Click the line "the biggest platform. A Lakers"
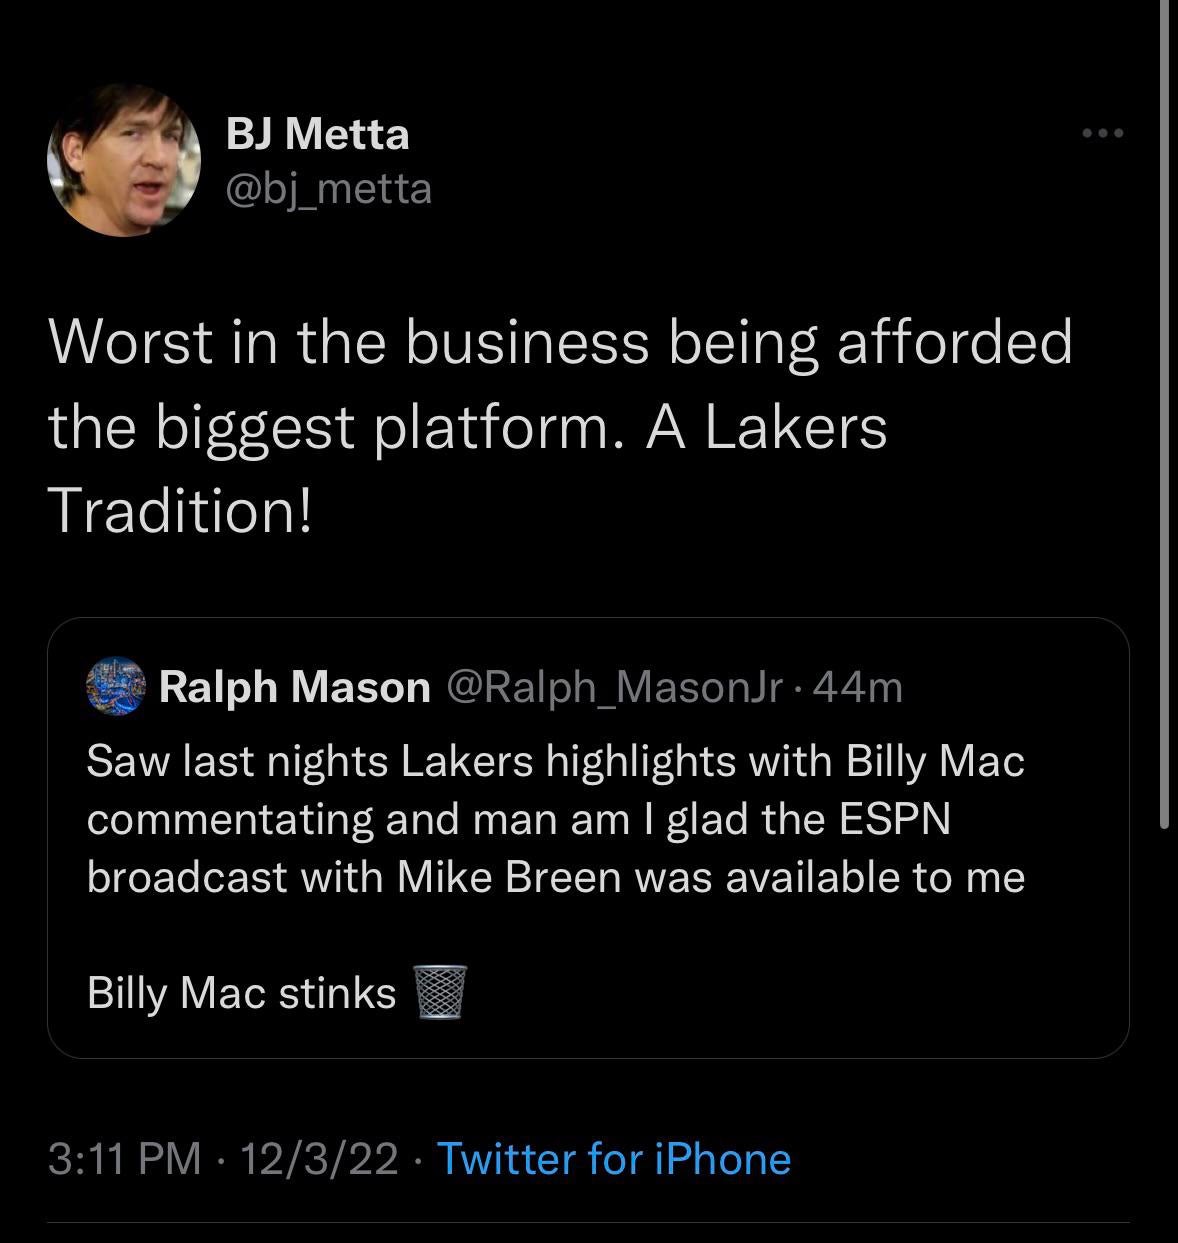The image size is (1178, 1243). tap(468, 427)
